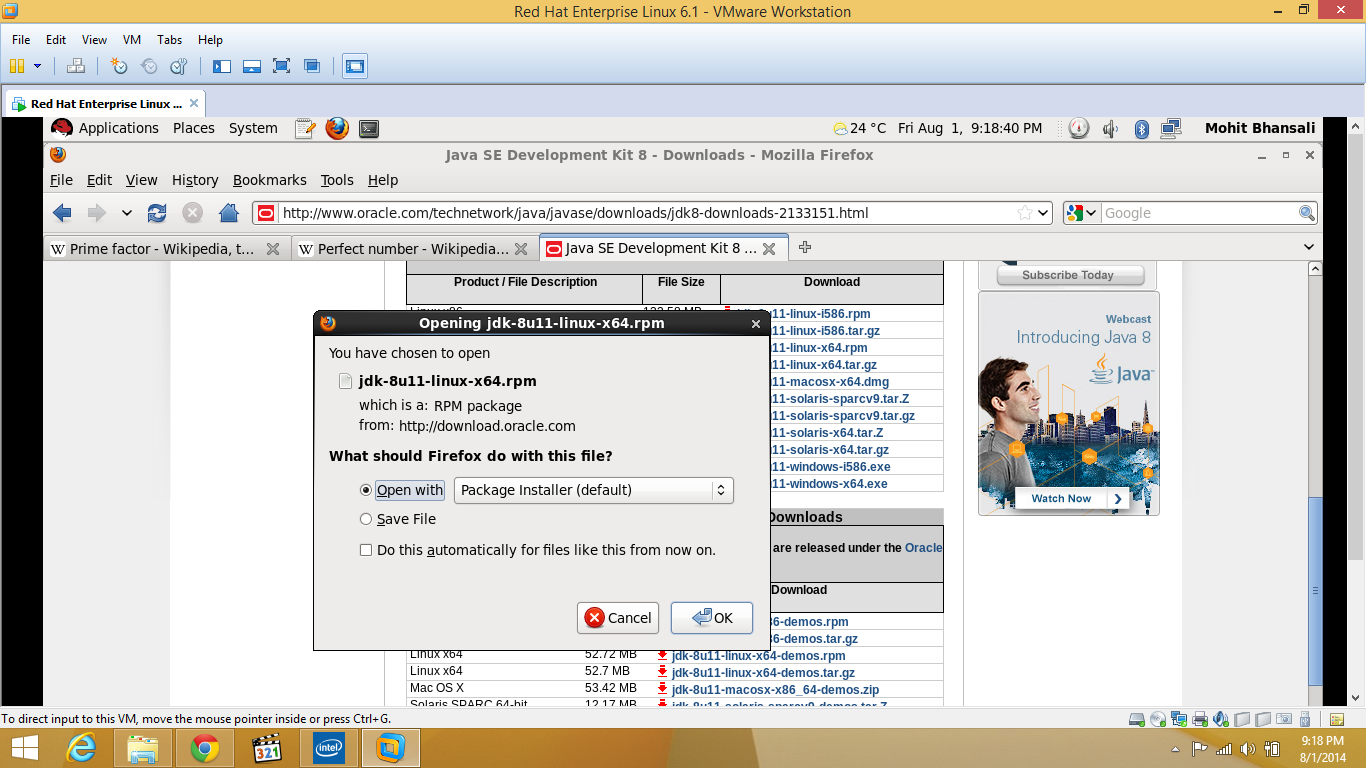
Task: Click the console view icon in the VMware toolbar
Action: tap(354, 66)
